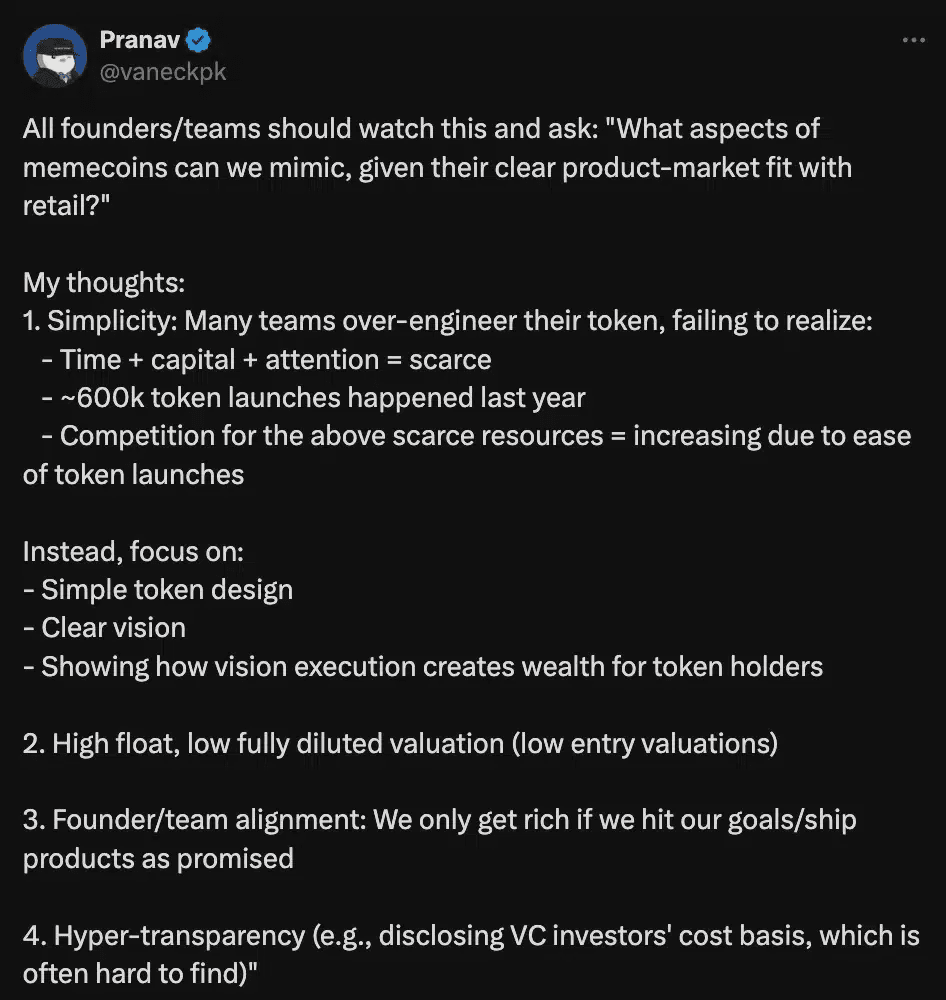Click the @vaneckpk handle
Viewport: 946px width, 1000px height.
coord(162,72)
